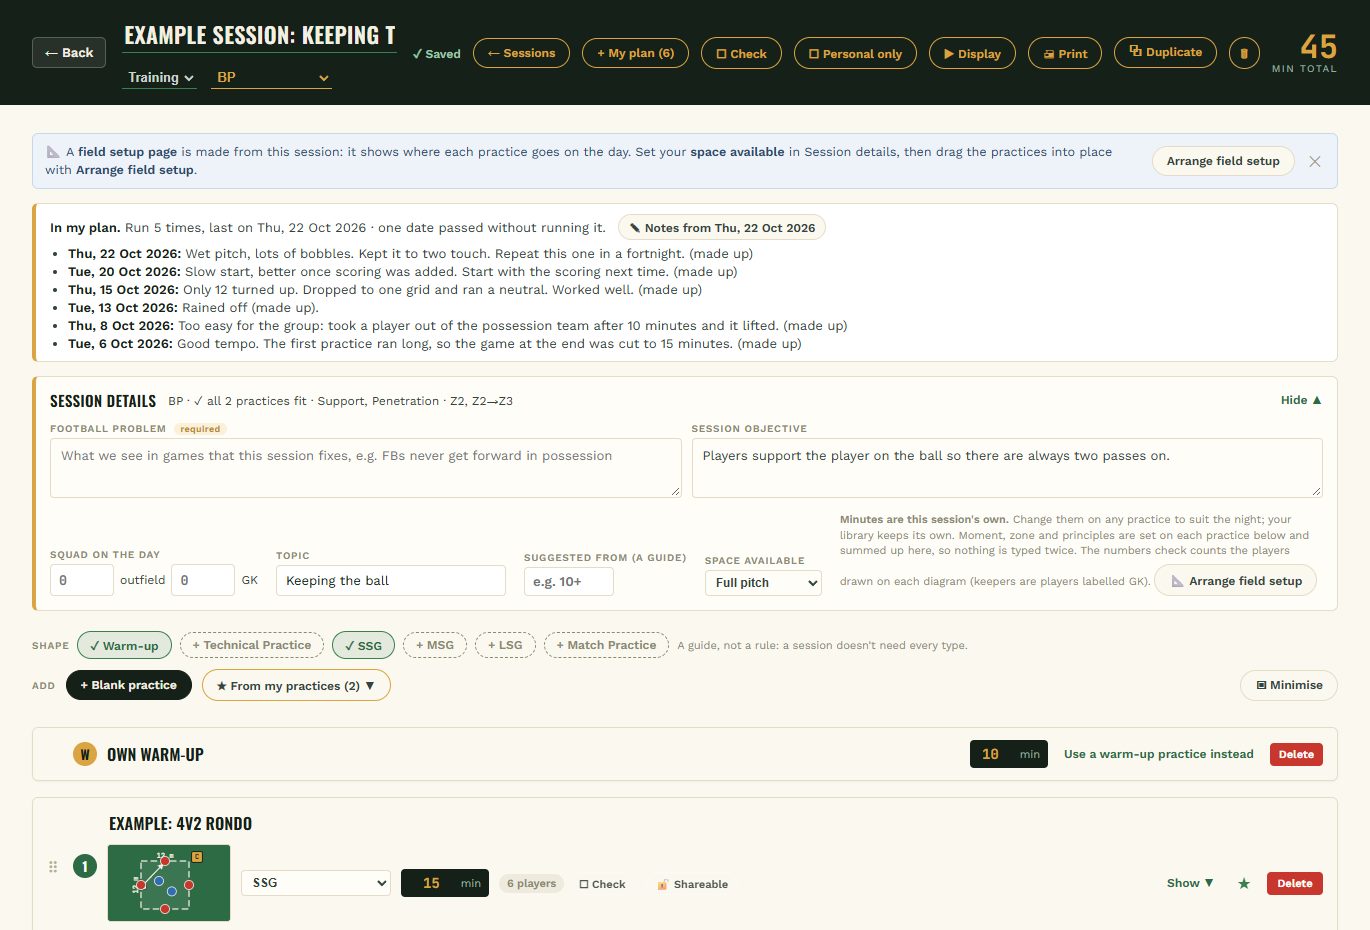
Task: Toggle Check on the 4v2 Rondo practice
Action: point(602,884)
